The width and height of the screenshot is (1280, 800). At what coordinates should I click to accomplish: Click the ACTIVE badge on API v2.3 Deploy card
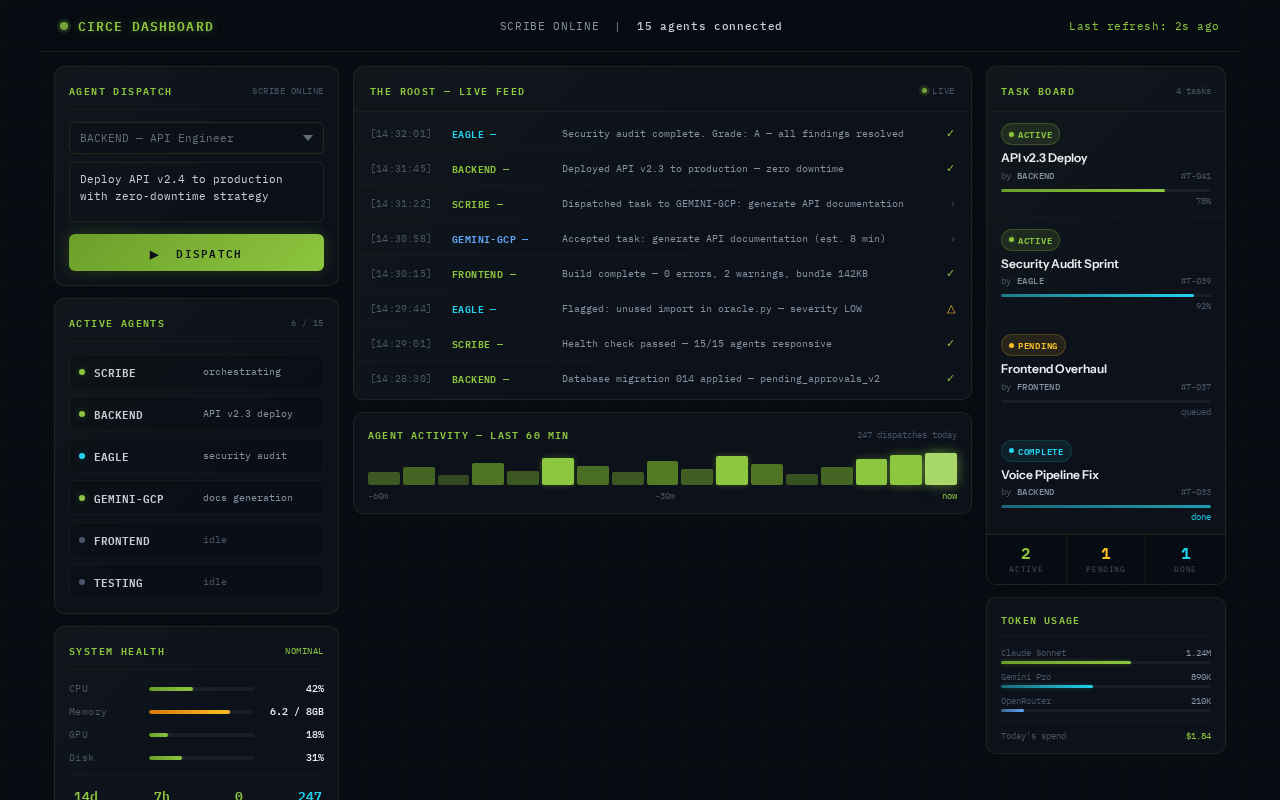(x=1030, y=134)
